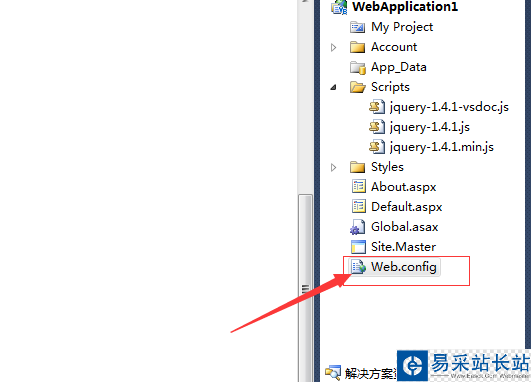
Task: Open the 解决方案 tab at bottom
Action: 370,374
